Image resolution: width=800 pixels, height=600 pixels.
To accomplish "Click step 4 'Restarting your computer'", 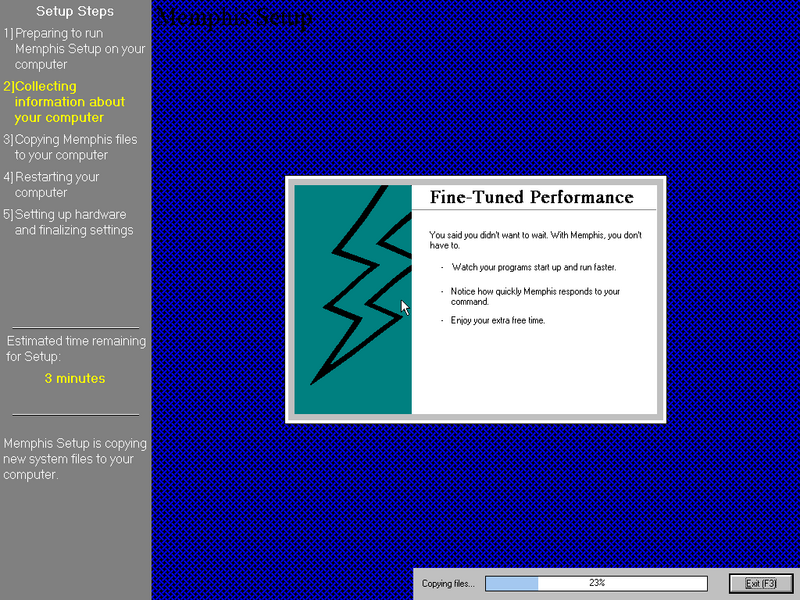I will click(52, 185).
